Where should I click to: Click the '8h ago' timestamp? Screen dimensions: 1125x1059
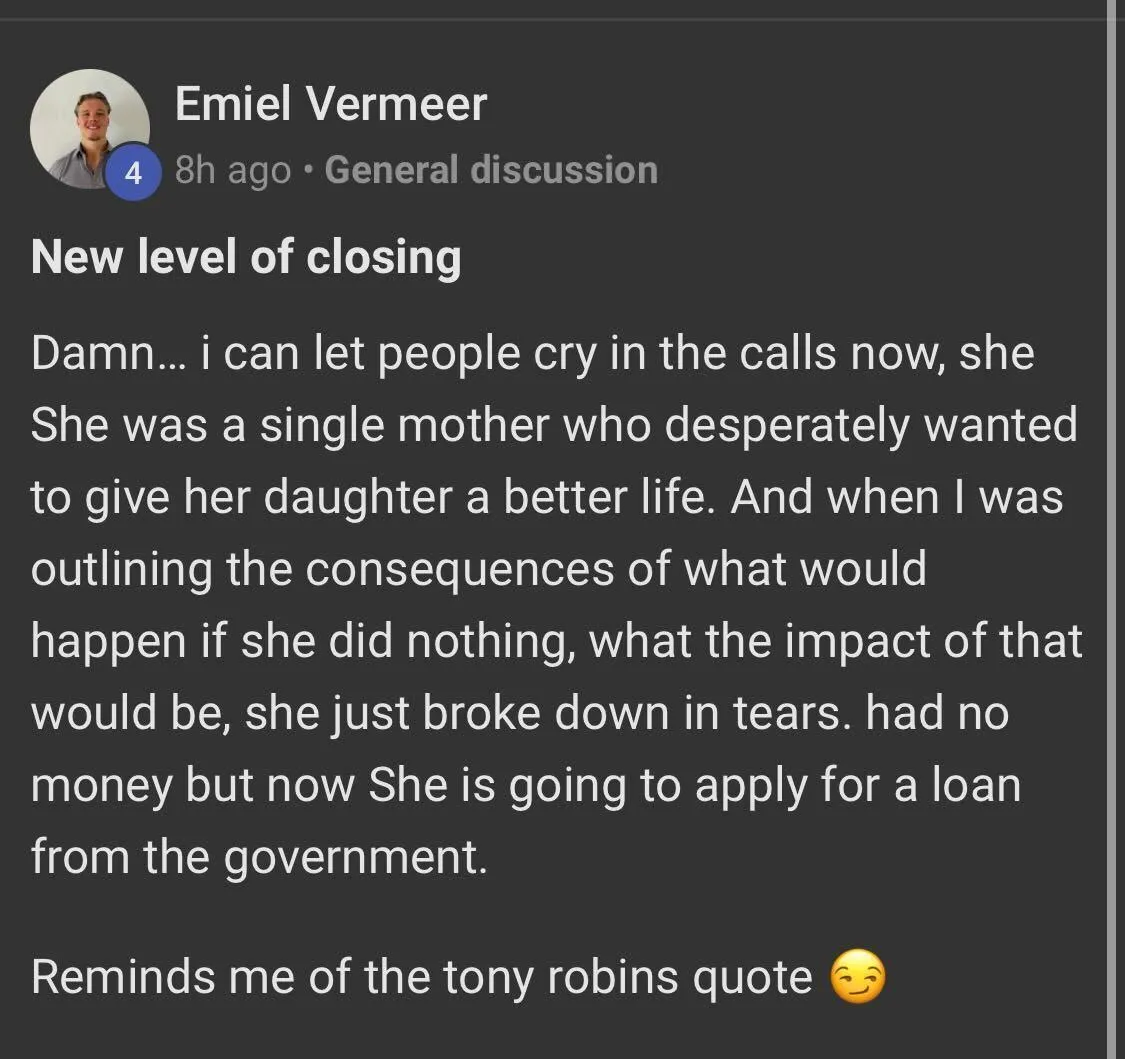tap(233, 171)
